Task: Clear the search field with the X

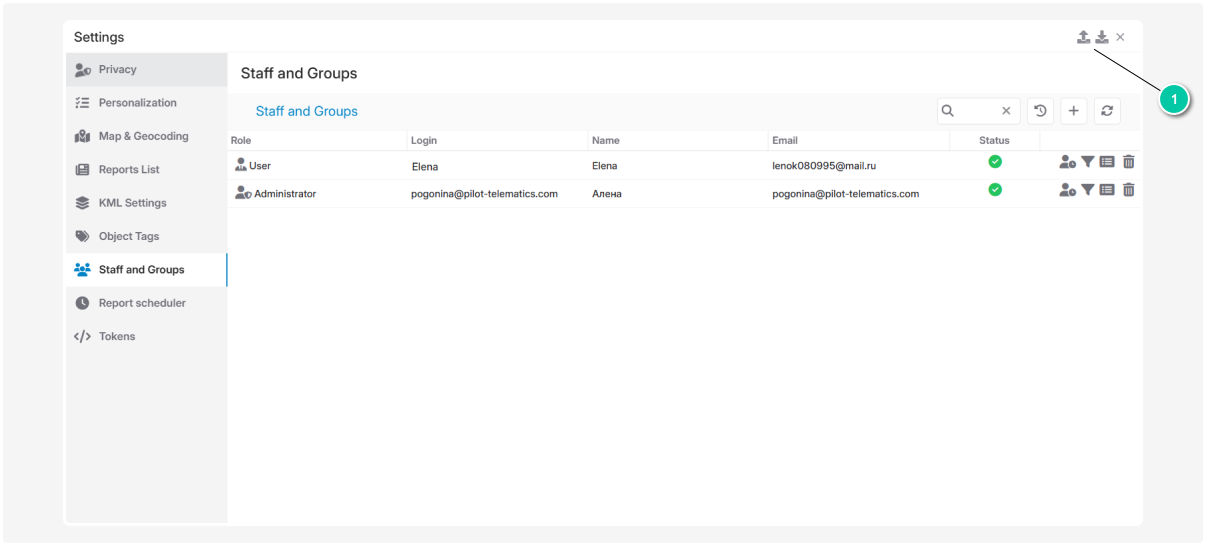Action: tap(1006, 111)
